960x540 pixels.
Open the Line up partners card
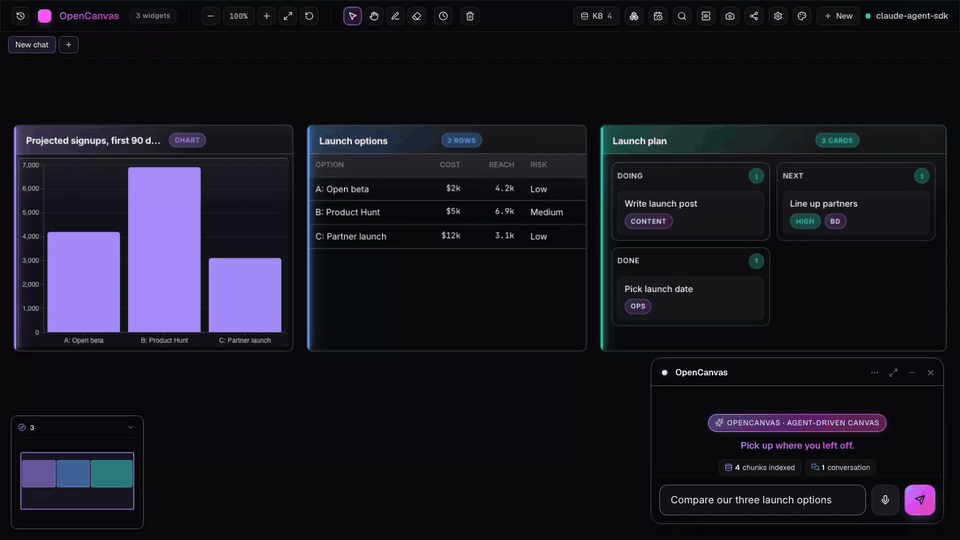click(855, 212)
